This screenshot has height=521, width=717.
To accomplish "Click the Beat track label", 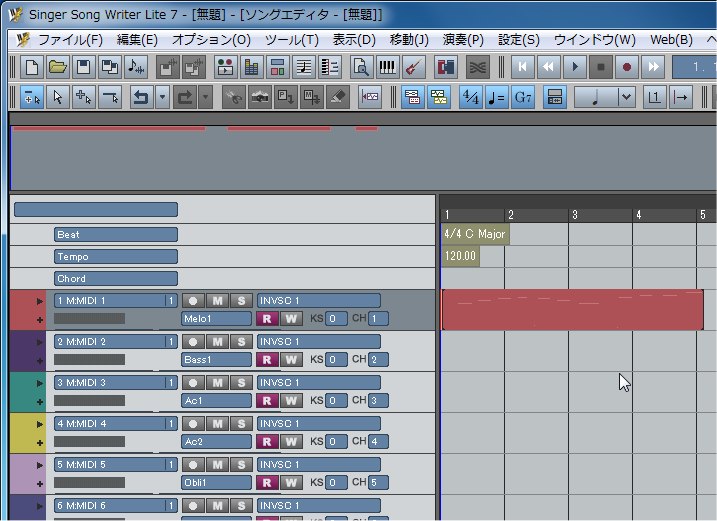I will click(116, 235).
